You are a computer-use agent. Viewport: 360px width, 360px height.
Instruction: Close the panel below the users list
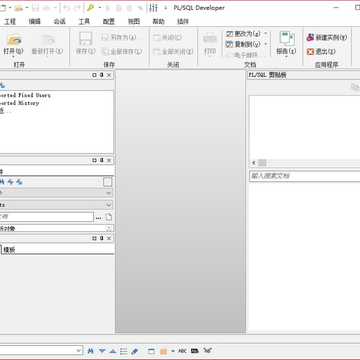109,160
